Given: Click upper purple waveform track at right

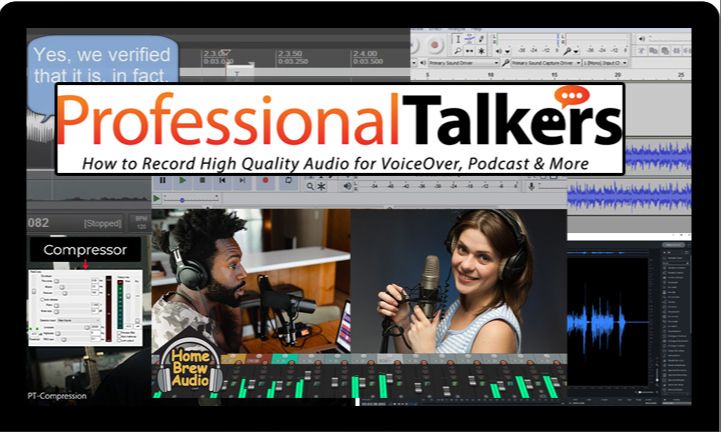Looking at the screenshot, I should coord(658,157).
